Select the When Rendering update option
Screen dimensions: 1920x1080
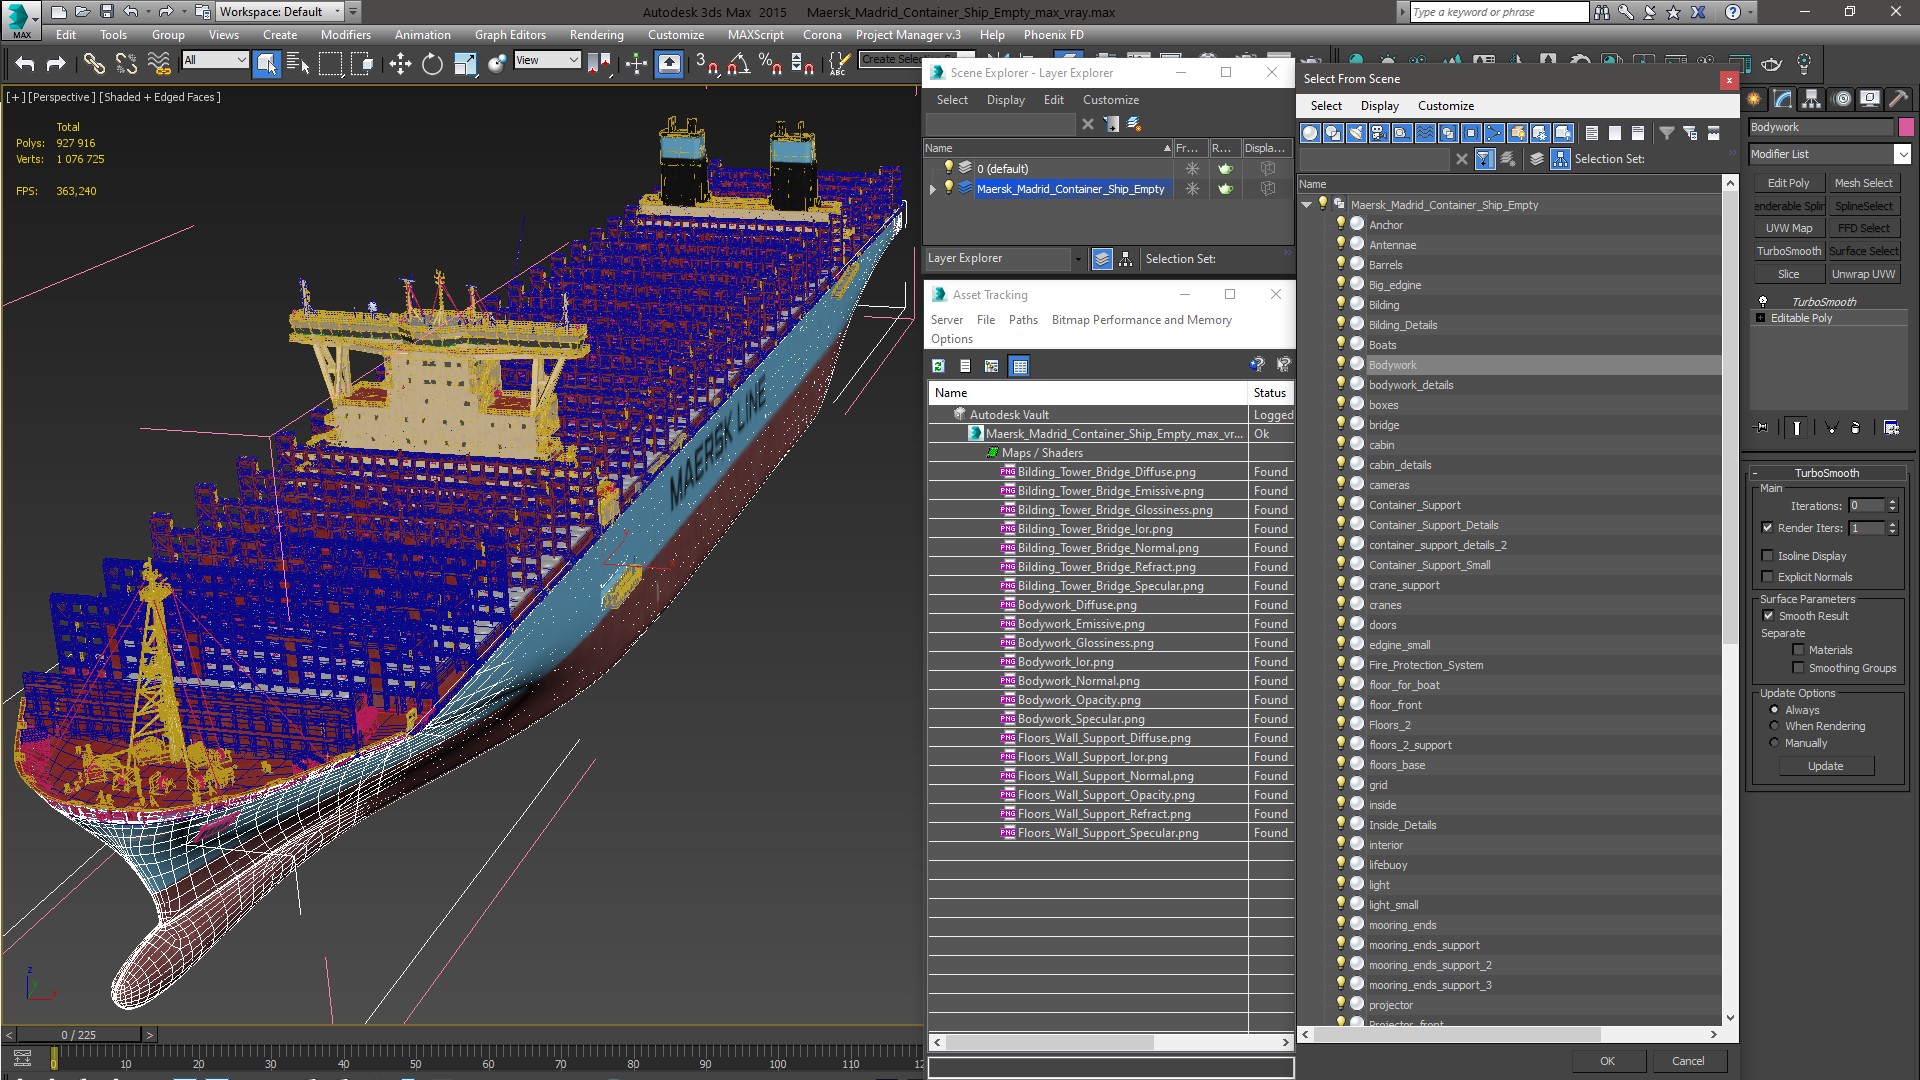(1774, 726)
